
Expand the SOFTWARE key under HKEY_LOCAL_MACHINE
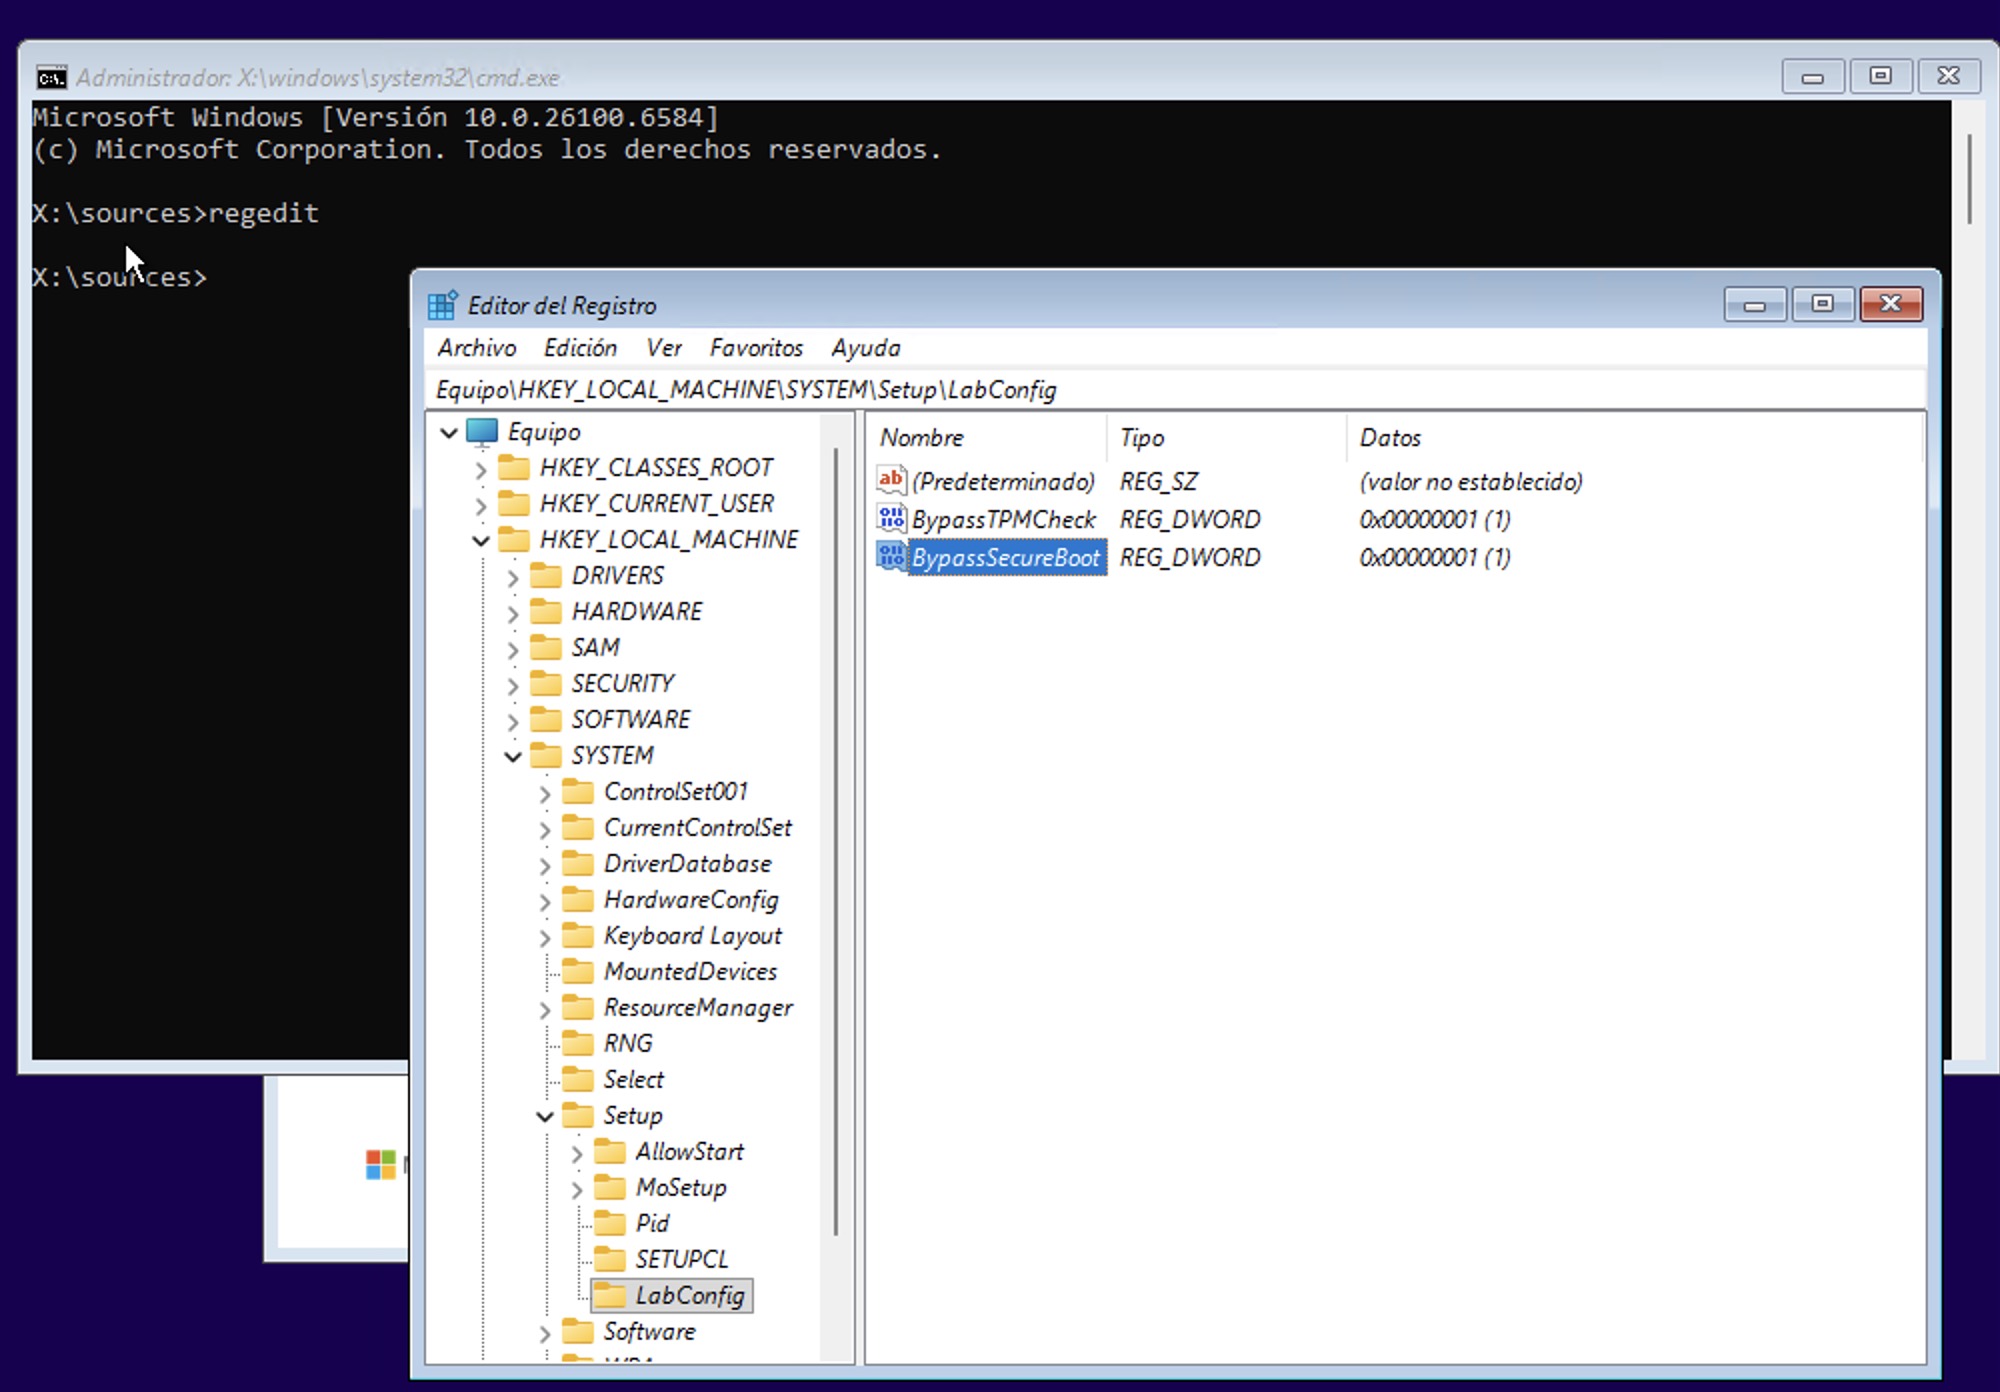[x=513, y=720]
